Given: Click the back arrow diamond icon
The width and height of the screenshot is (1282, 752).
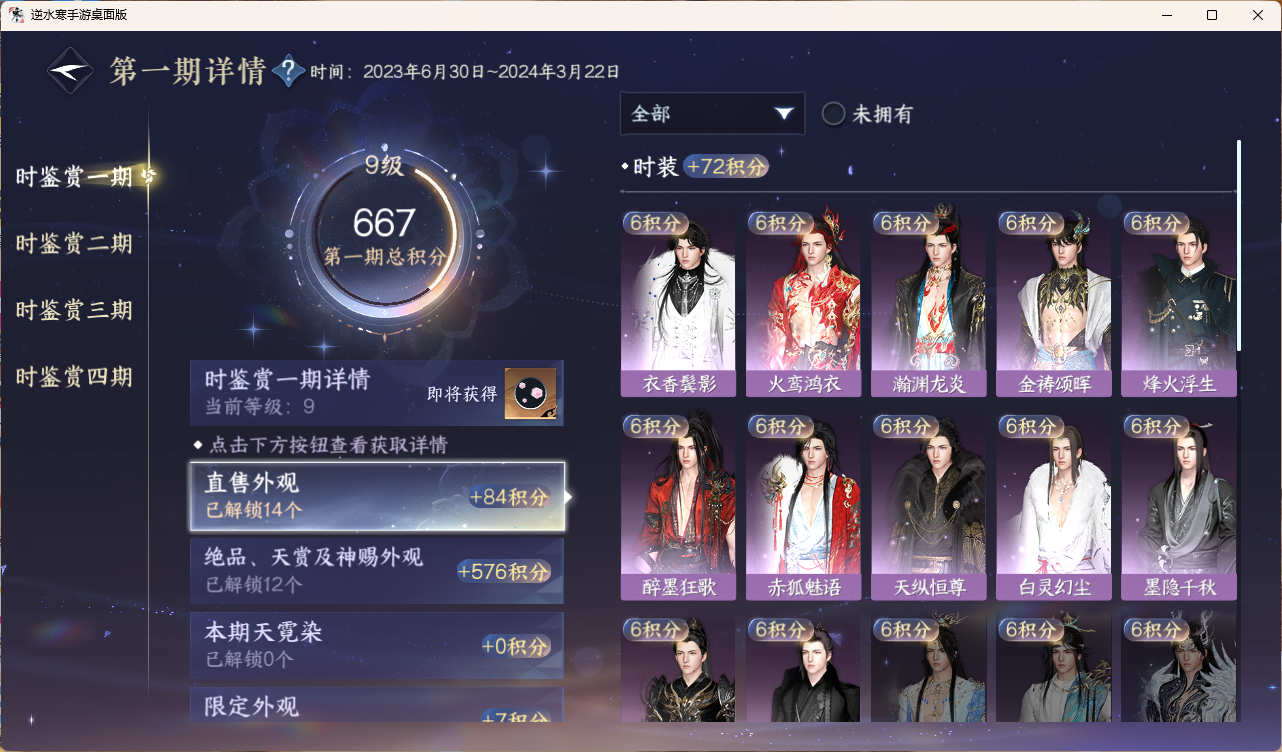Looking at the screenshot, I should click(71, 71).
